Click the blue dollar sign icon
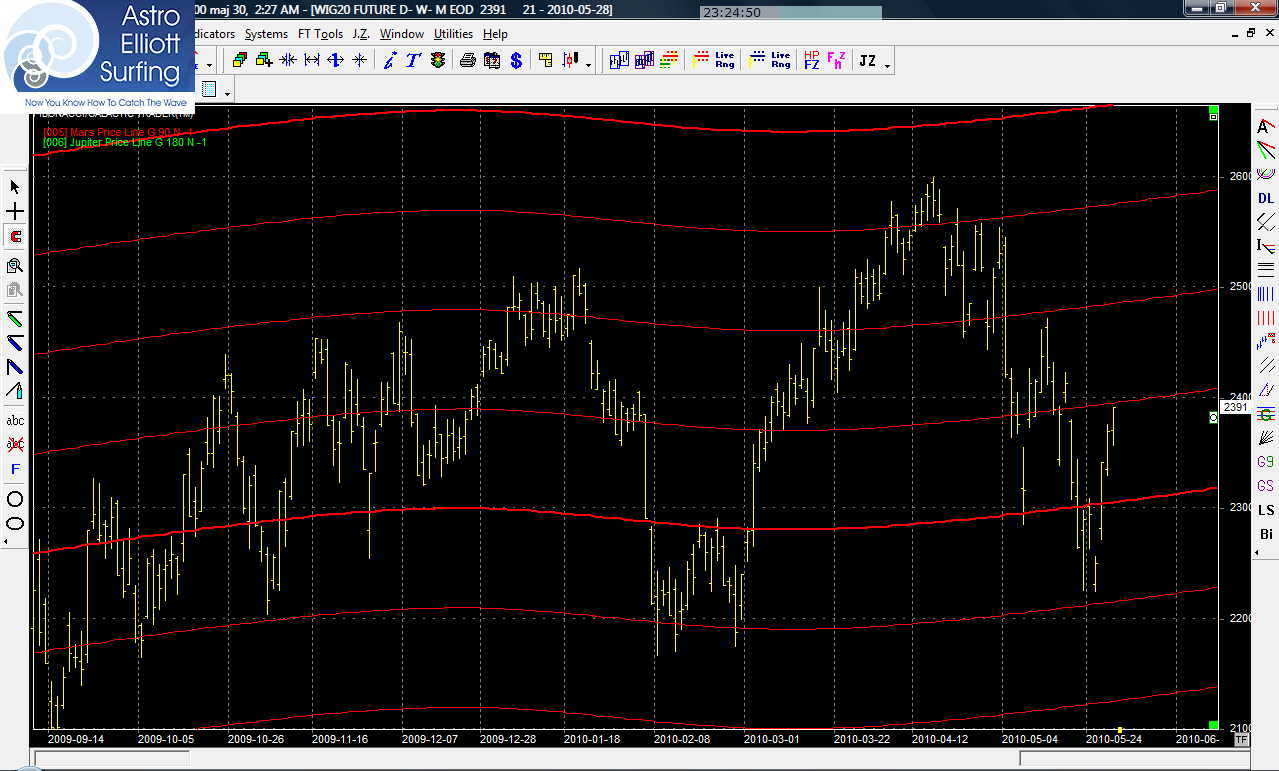 tap(516, 60)
